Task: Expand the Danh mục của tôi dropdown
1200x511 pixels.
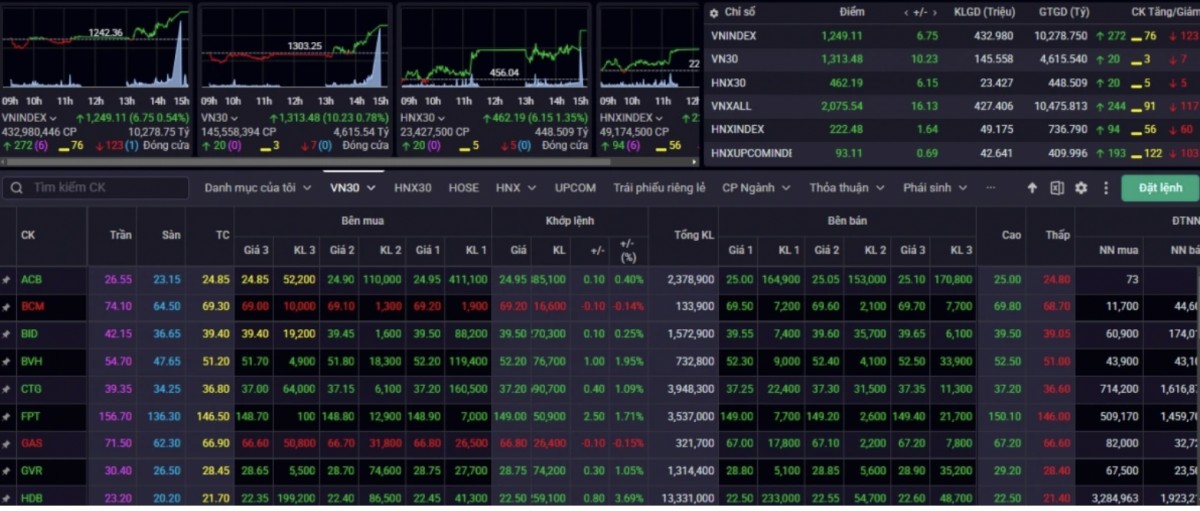Action: click(257, 188)
